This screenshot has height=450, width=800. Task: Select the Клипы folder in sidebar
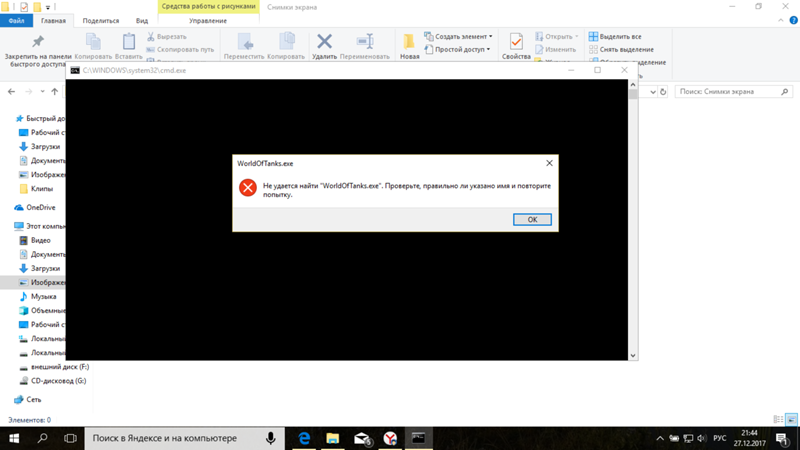(x=36, y=189)
